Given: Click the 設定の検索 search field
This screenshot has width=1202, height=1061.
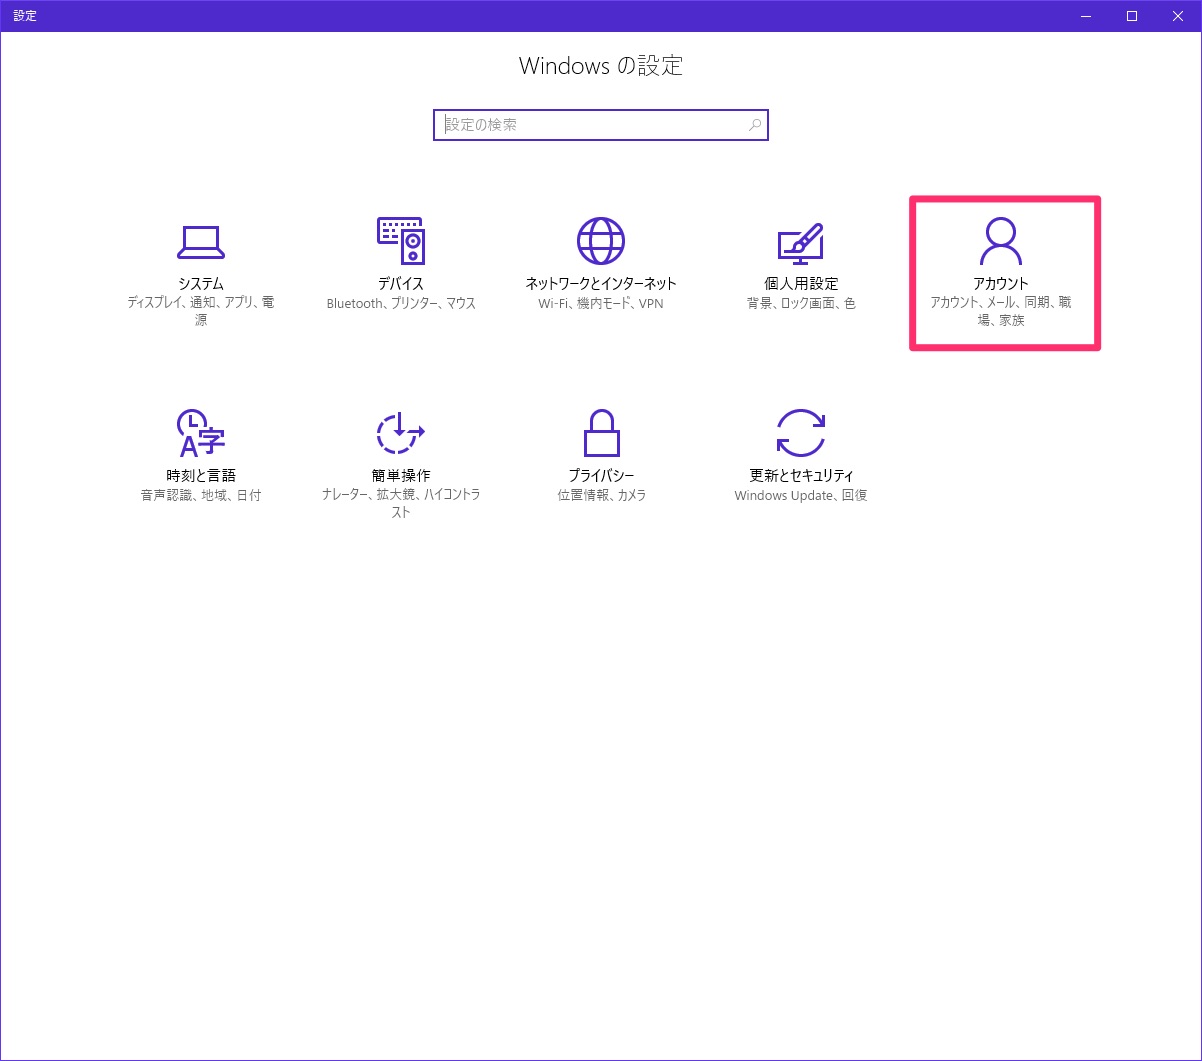Looking at the screenshot, I should click(600, 125).
